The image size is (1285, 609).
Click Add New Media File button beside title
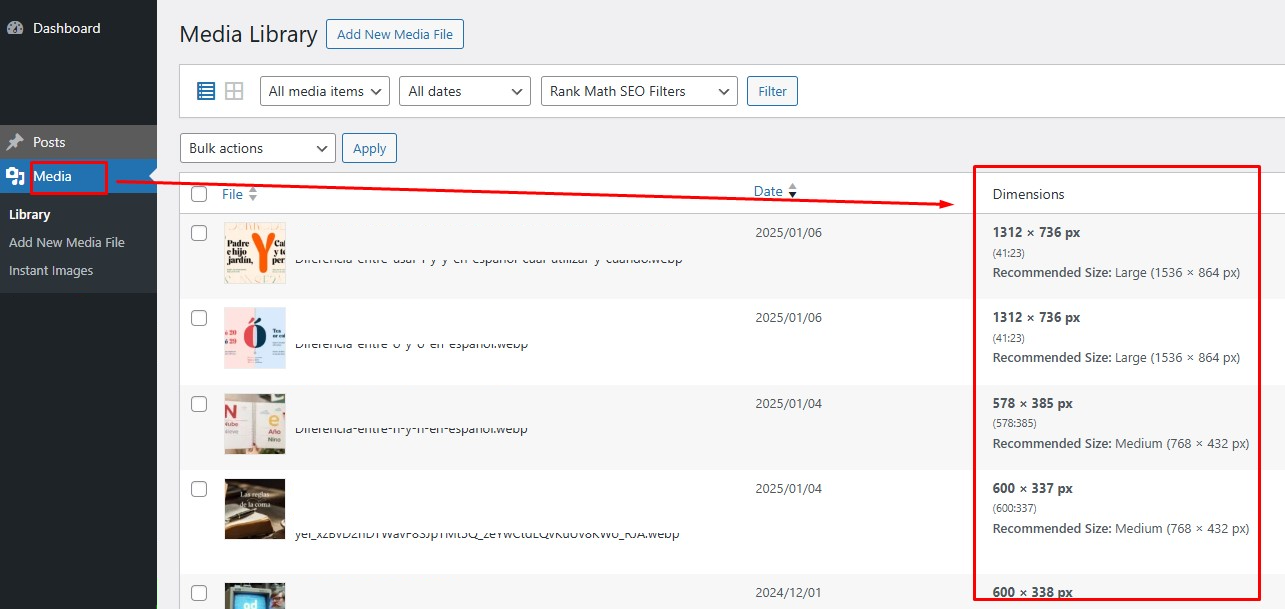click(x=395, y=34)
